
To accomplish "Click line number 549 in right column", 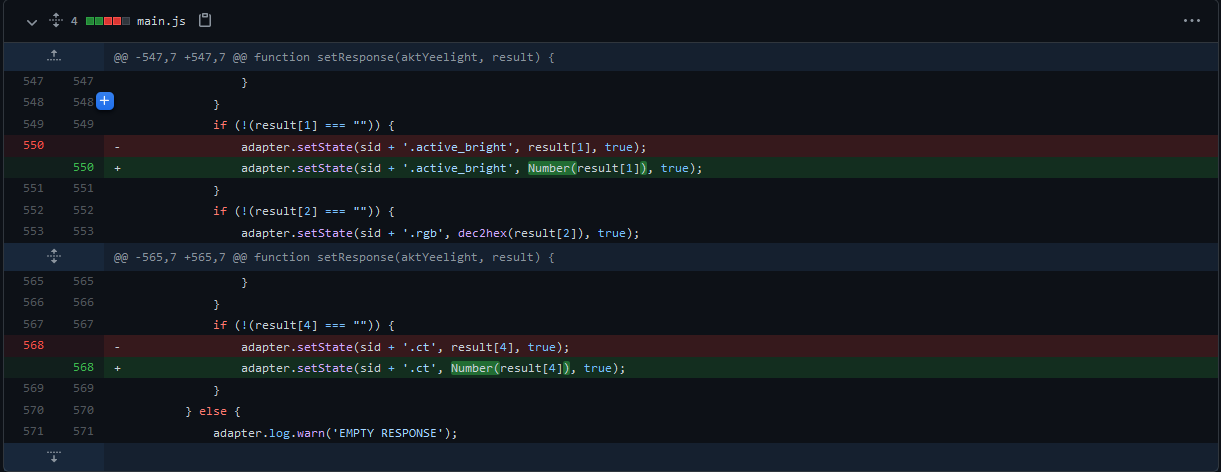I will (82, 124).
